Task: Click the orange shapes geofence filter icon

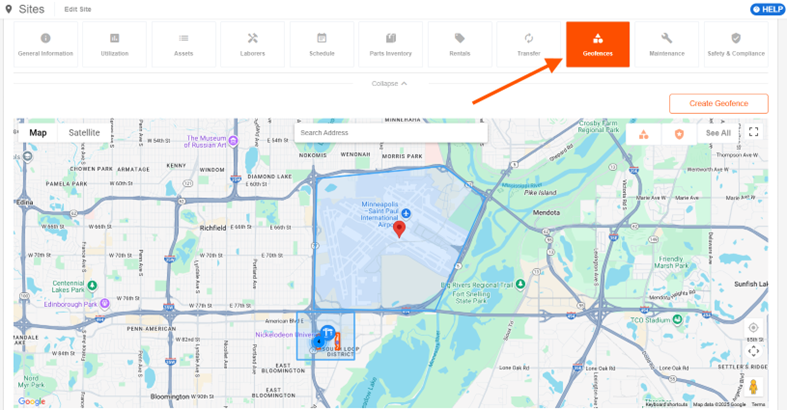Action: coord(643,133)
